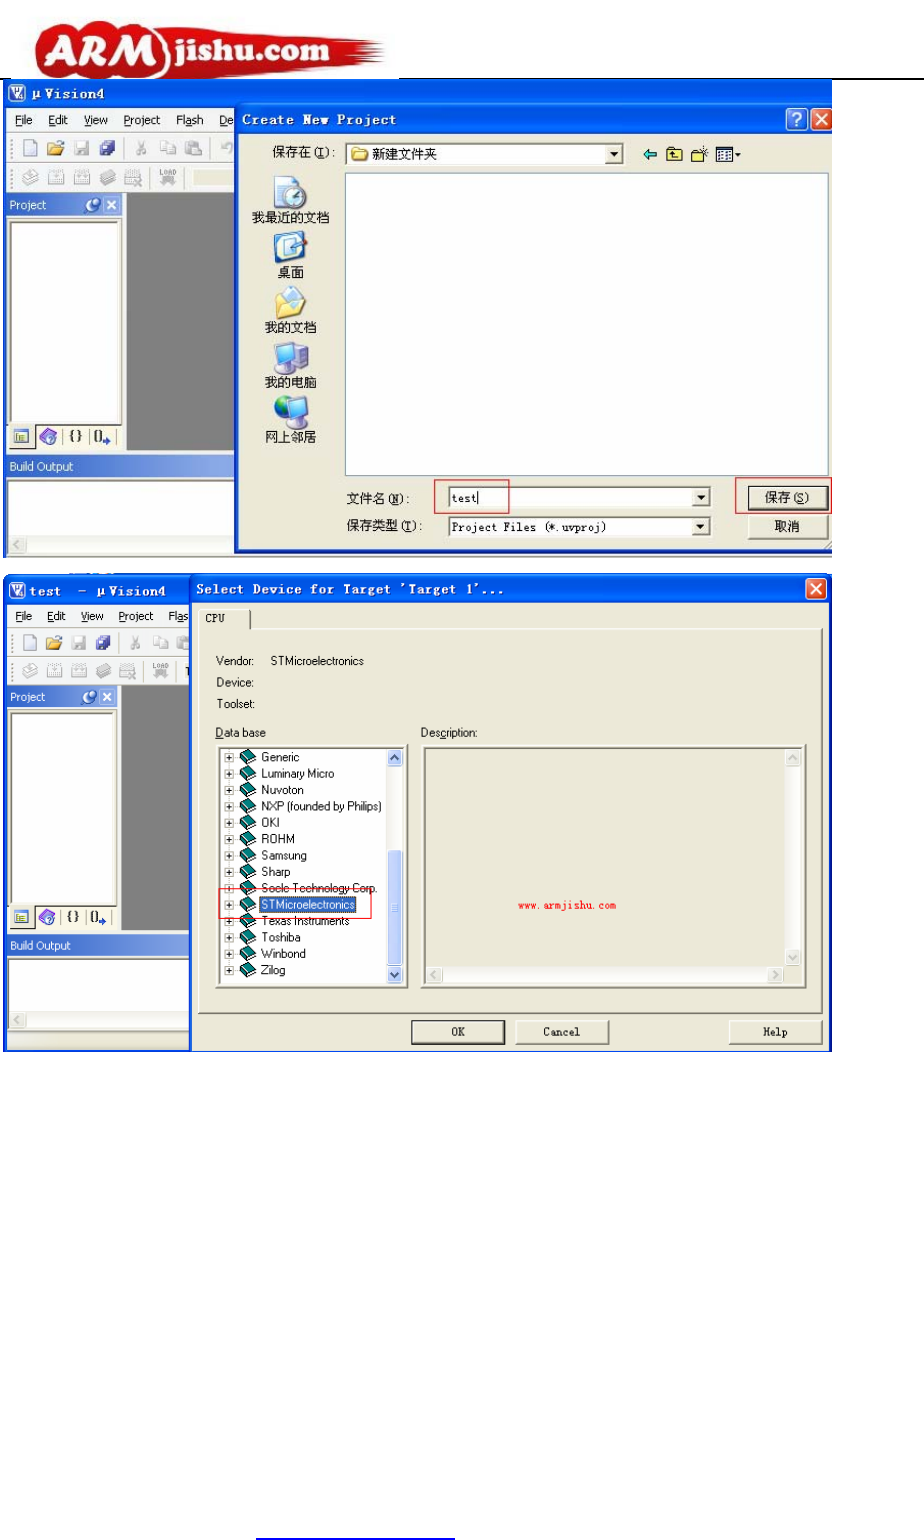Open 保存类型 Project Files type dropdown
Image resolution: width=924 pixels, height=1540 pixels.
pos(701,526)
